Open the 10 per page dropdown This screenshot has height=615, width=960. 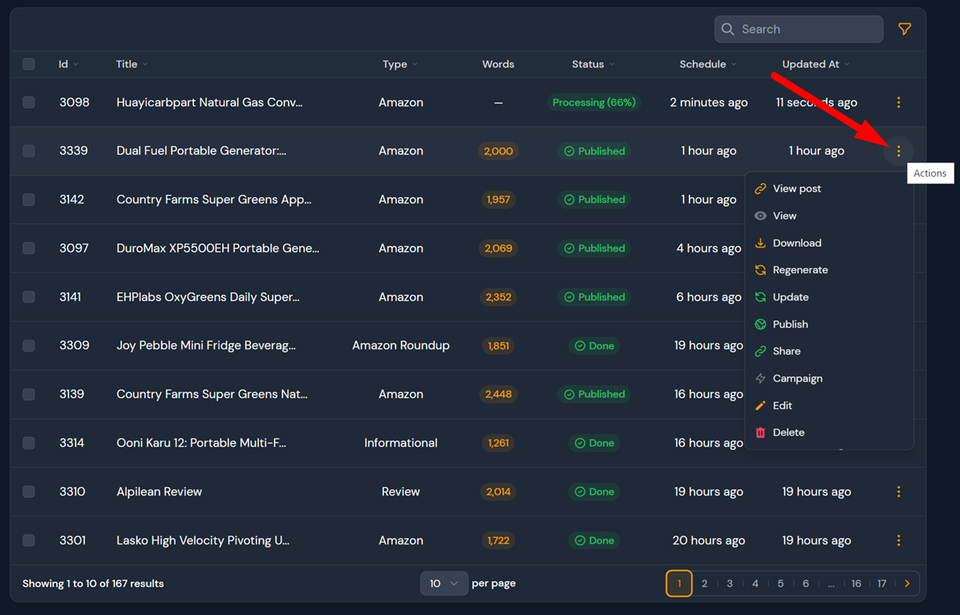pyautogui.click(x=444, y=583)
